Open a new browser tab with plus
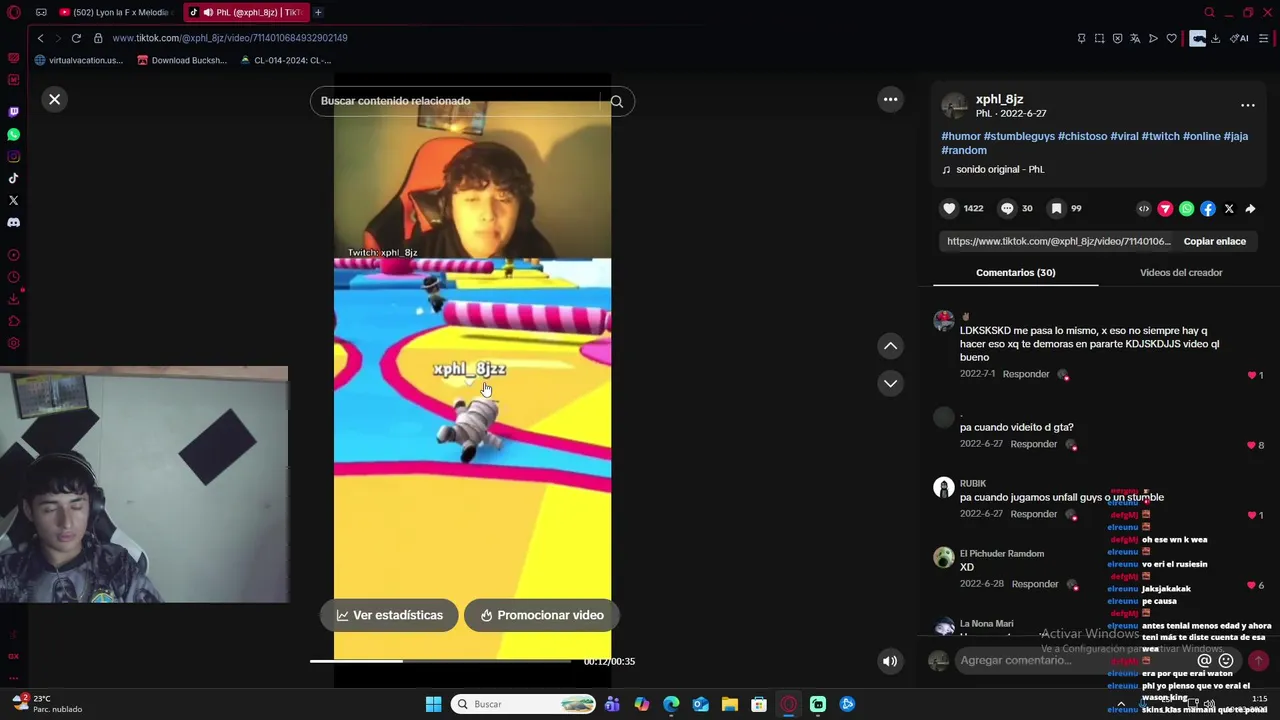Image resolution: width=1280 pixels, height=720 pixels. (x=318, y=12)
